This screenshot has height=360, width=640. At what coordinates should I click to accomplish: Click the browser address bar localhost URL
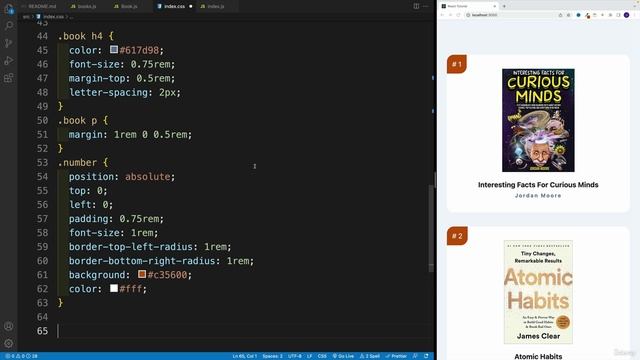[484, 15]
